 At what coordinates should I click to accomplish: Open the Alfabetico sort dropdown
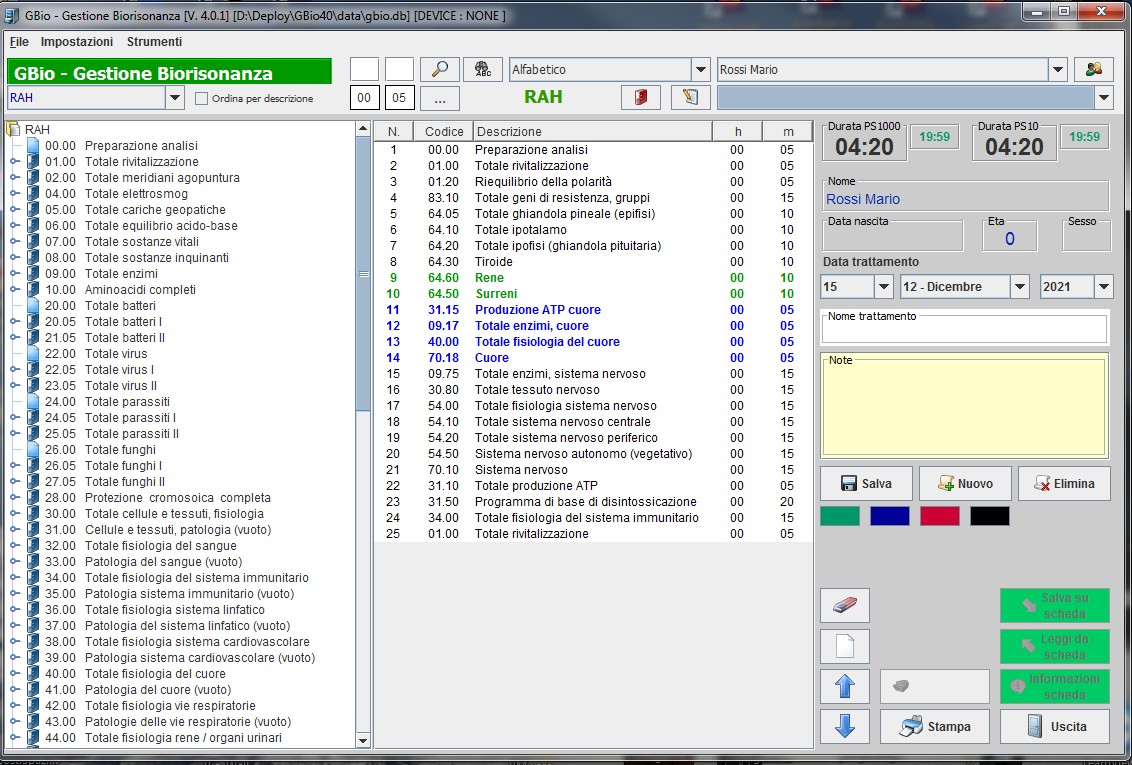tap(700, 70)
